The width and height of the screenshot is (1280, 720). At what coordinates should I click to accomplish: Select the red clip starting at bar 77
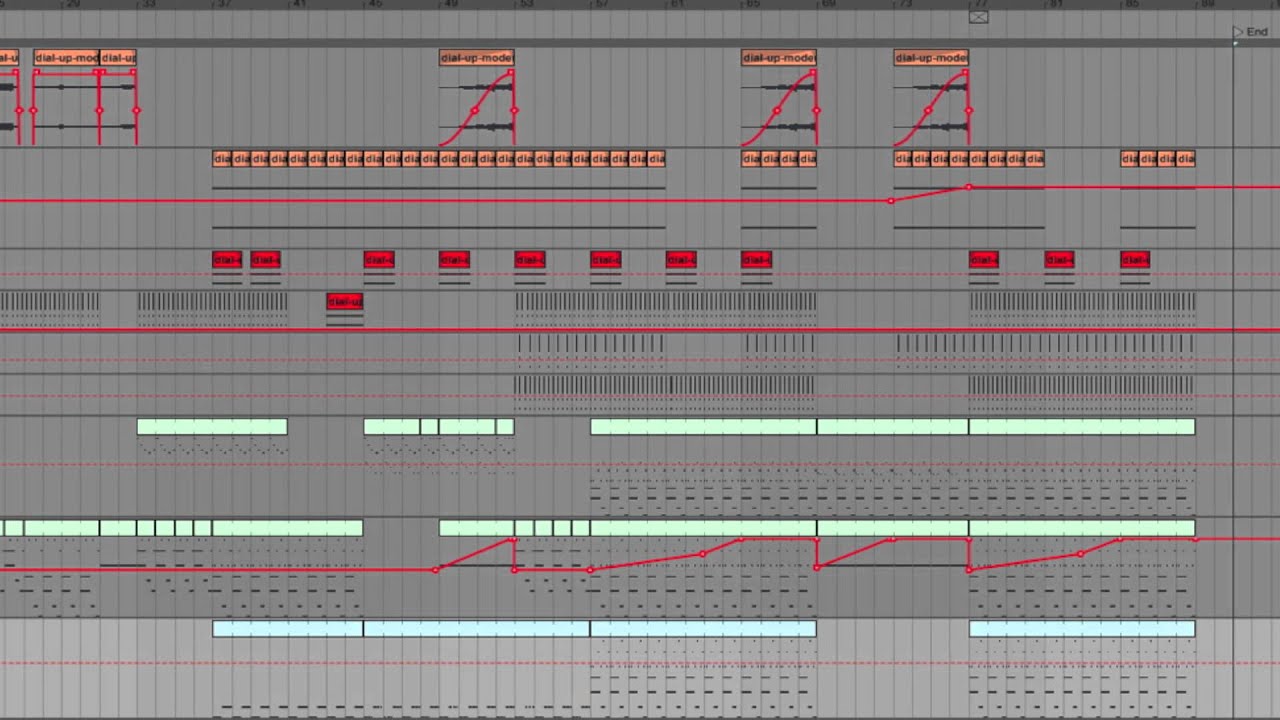click(x=984, y=260)
